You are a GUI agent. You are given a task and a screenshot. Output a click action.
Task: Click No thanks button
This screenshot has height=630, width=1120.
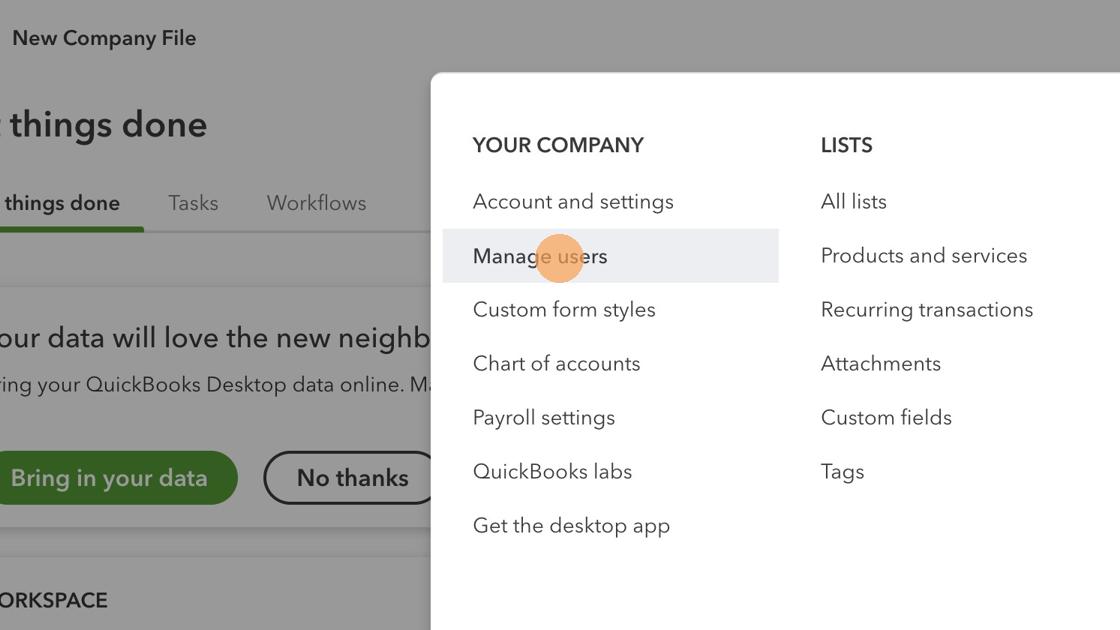pos(352,478)
